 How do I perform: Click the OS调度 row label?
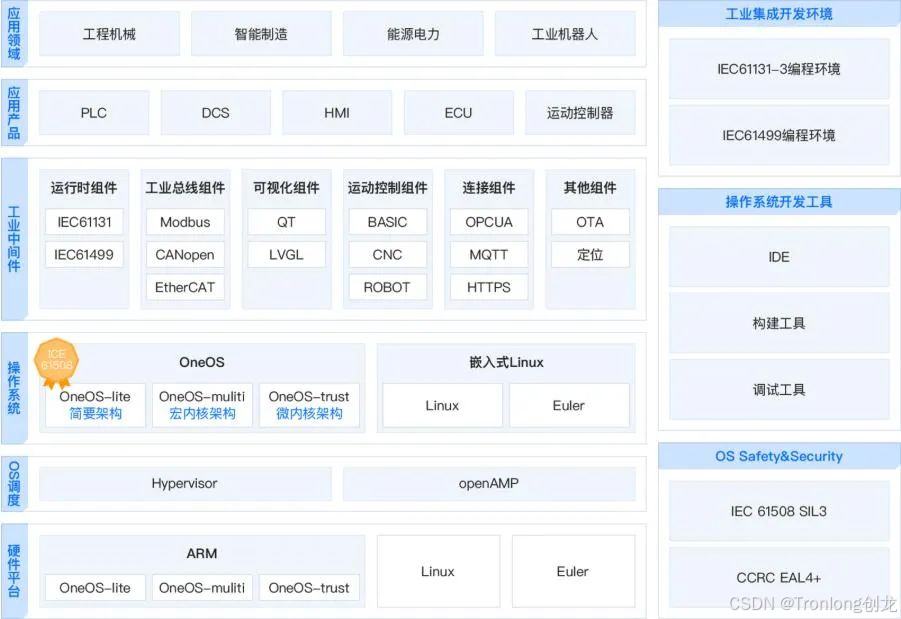pyautogui.click(x=14, y=484)
